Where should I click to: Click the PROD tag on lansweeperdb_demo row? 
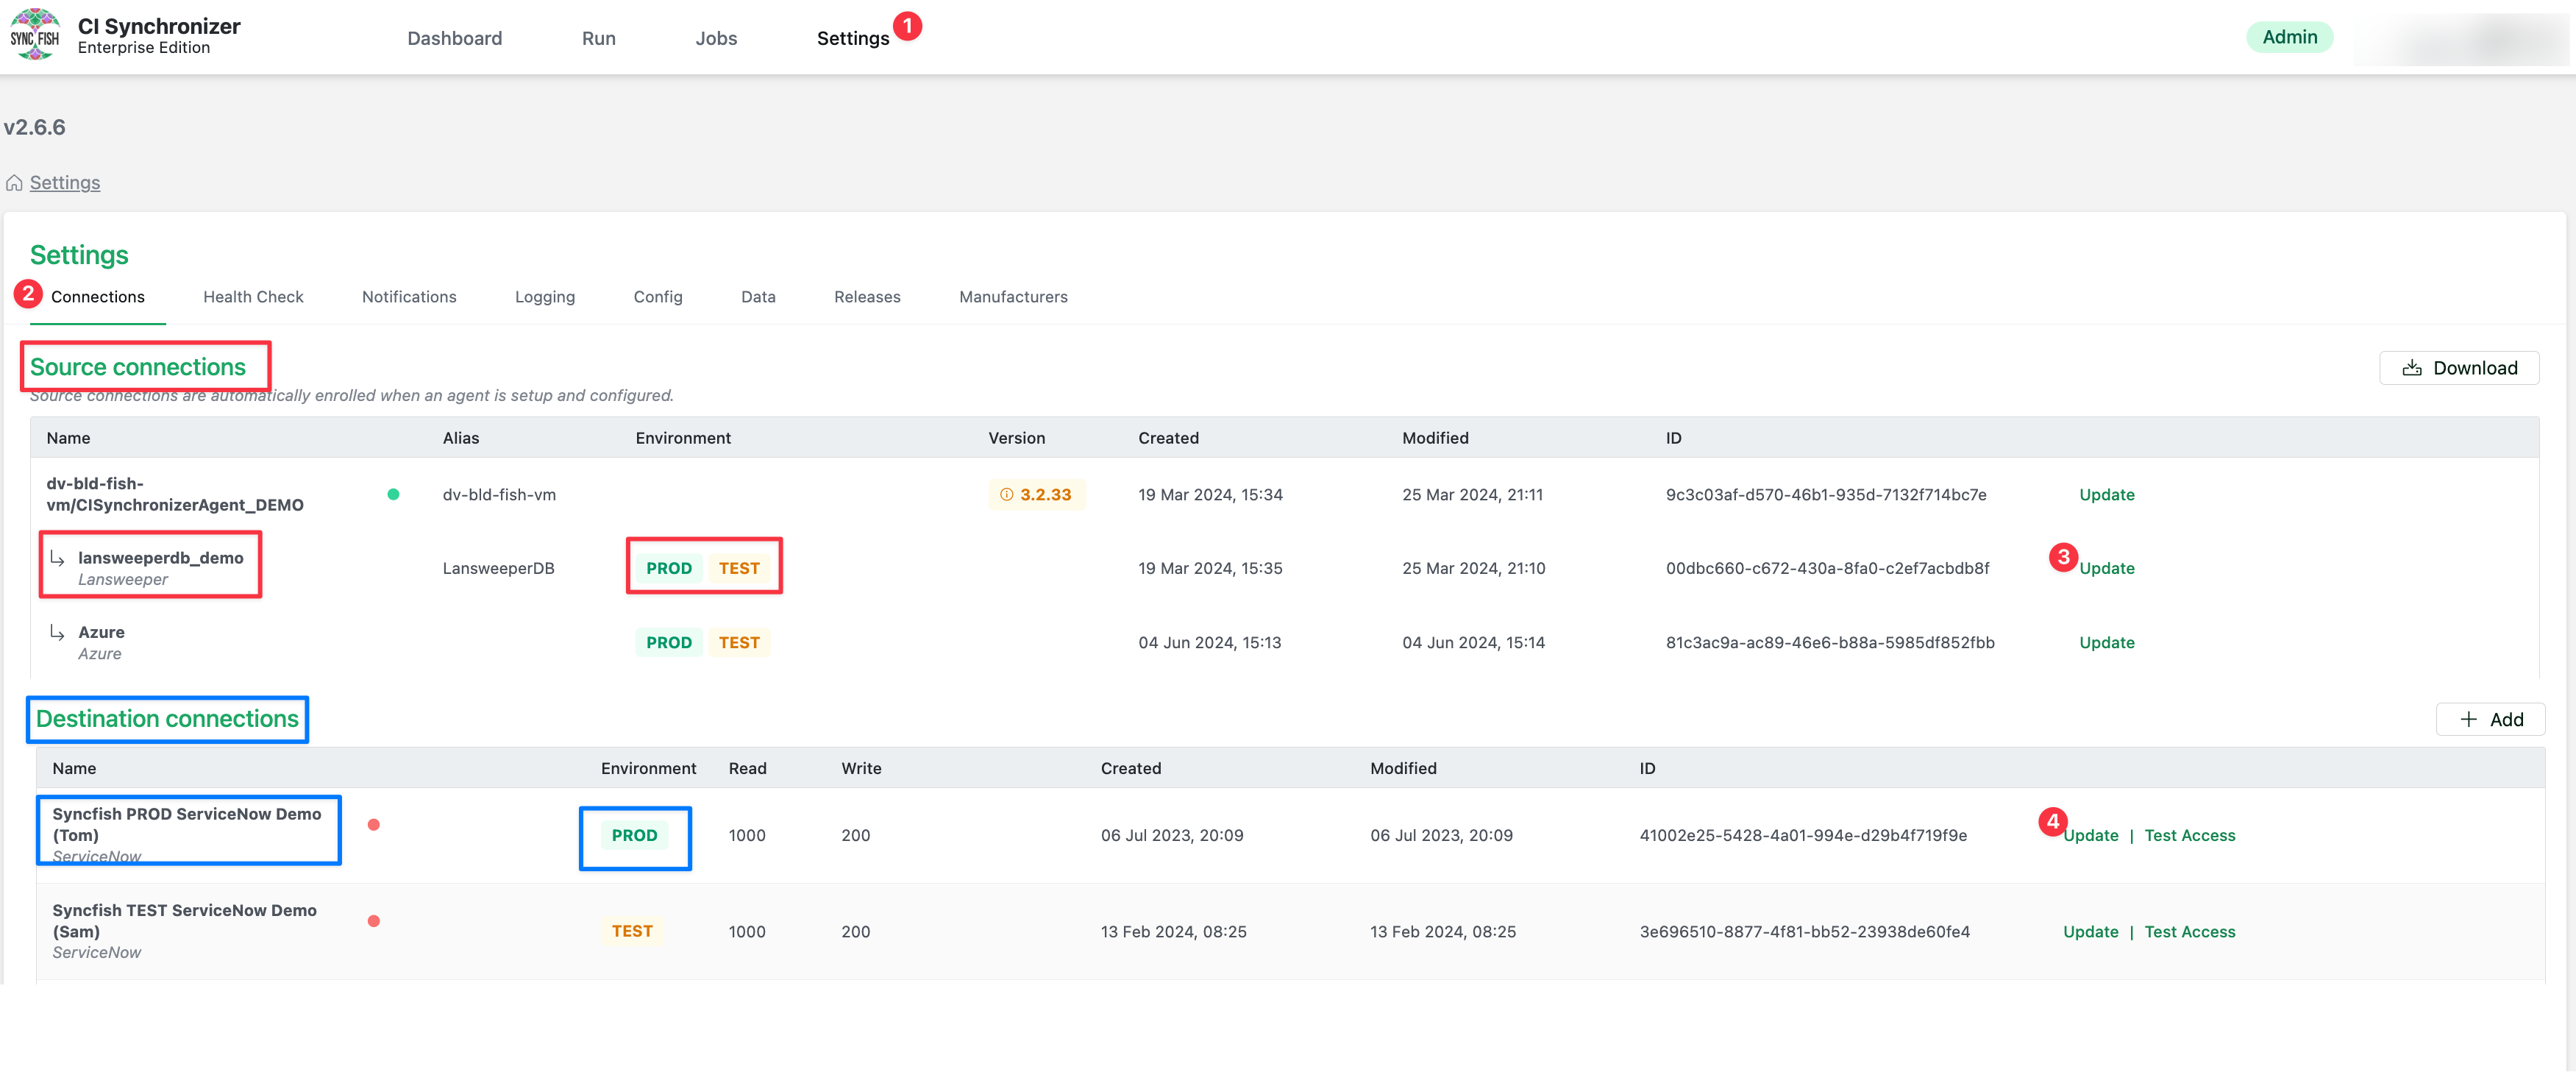coord(668,568)
